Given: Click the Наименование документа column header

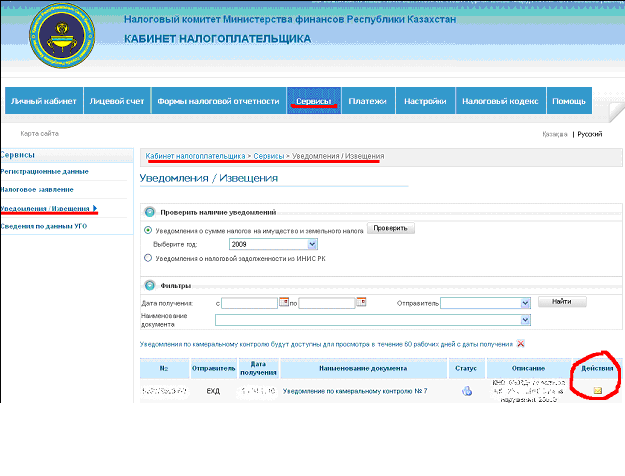Looking at the screenshot, I should (364, 368).
